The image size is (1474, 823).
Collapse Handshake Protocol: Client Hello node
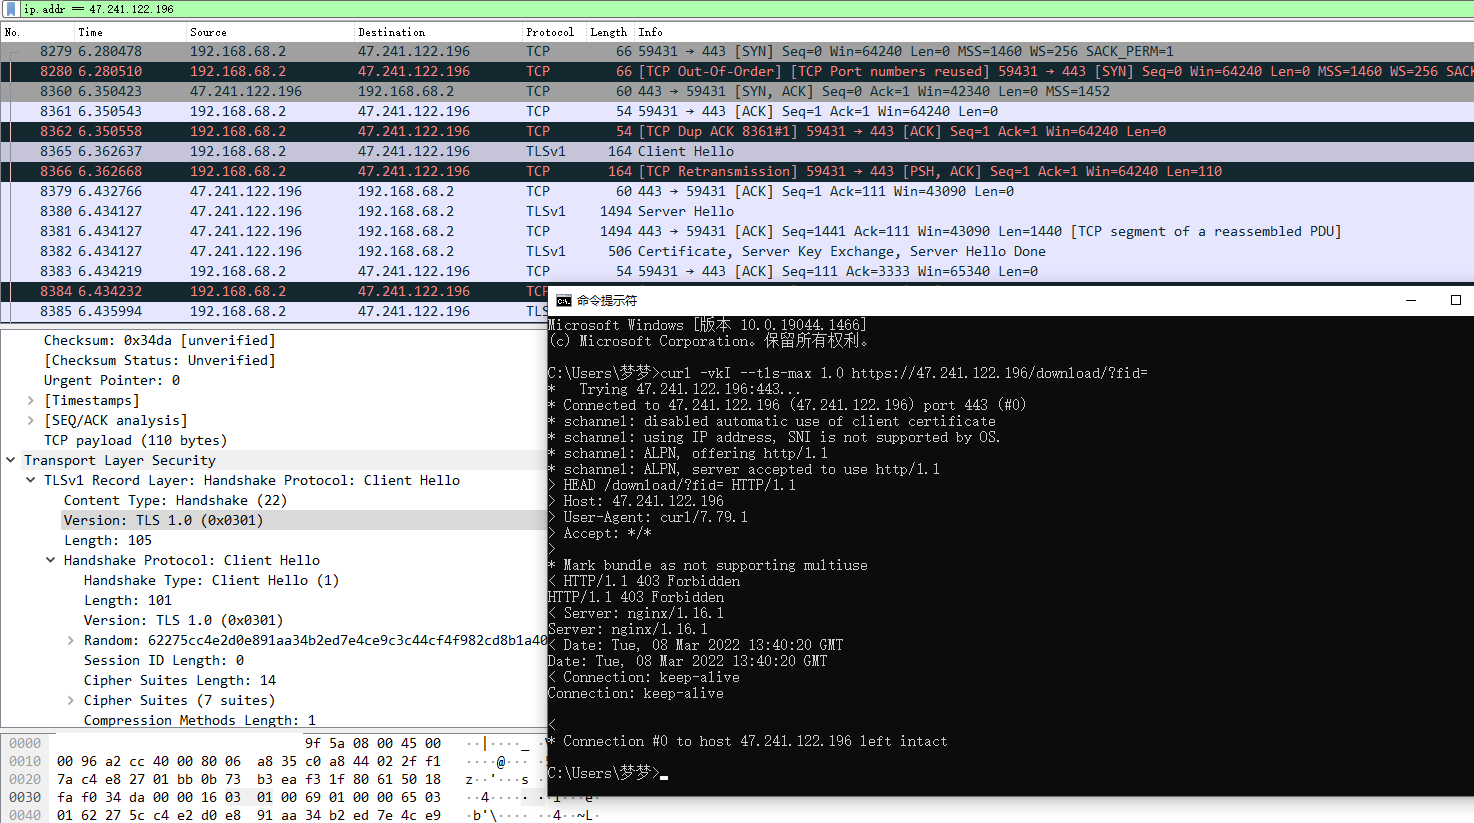click(x=51, y=560)
